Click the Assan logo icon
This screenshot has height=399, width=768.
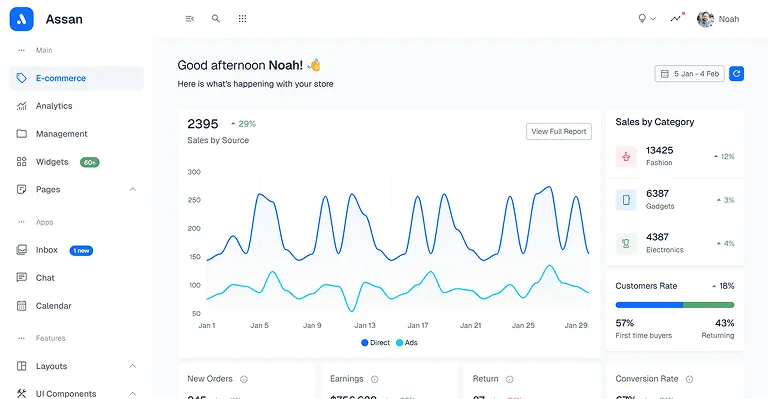22,19
